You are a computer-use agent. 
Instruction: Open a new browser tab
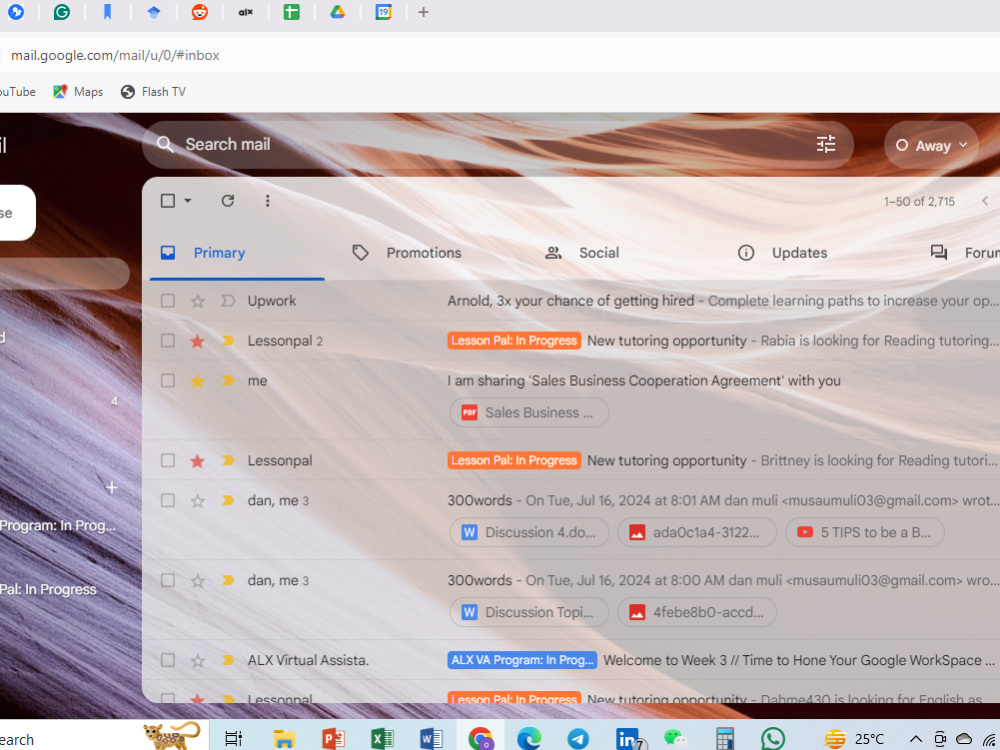(423, 12)
